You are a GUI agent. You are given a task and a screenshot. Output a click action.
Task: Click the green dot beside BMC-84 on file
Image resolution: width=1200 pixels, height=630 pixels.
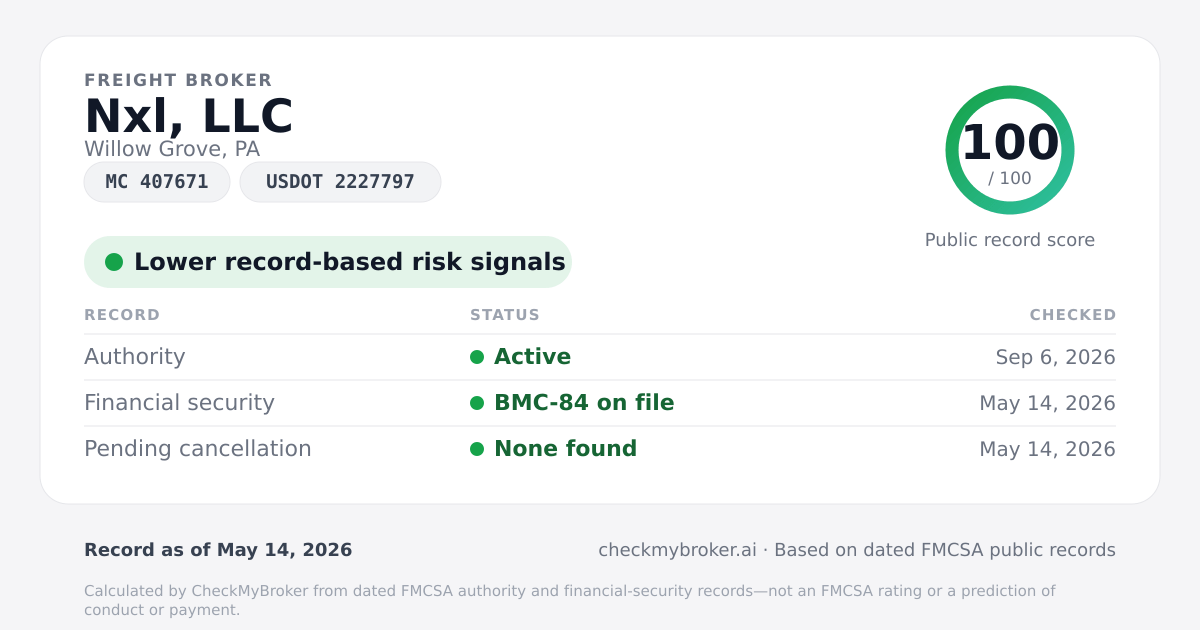(477, 403)
